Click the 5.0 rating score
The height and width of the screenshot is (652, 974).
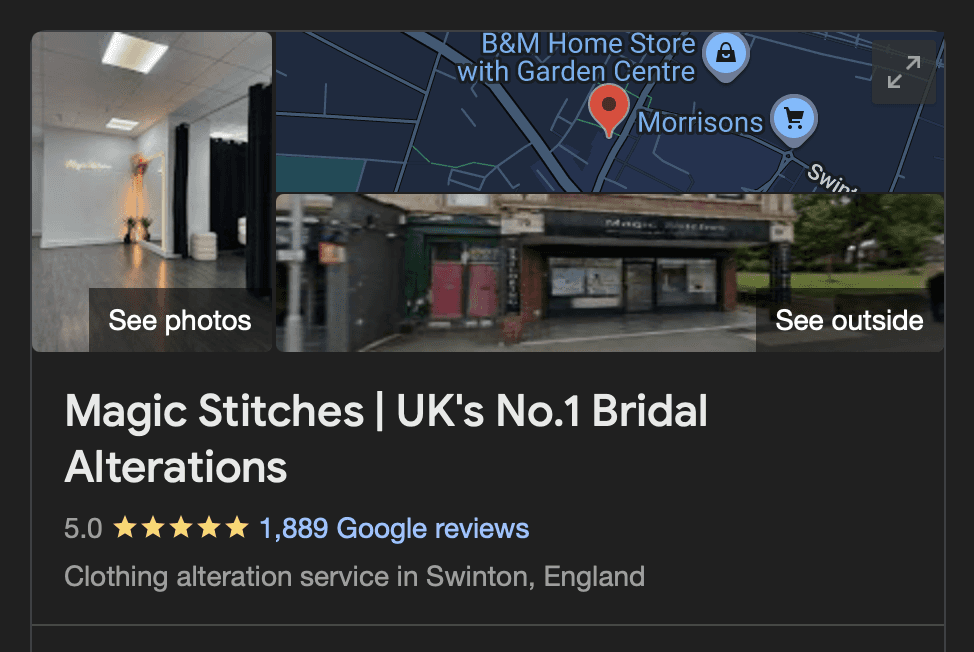pos(83,529)
